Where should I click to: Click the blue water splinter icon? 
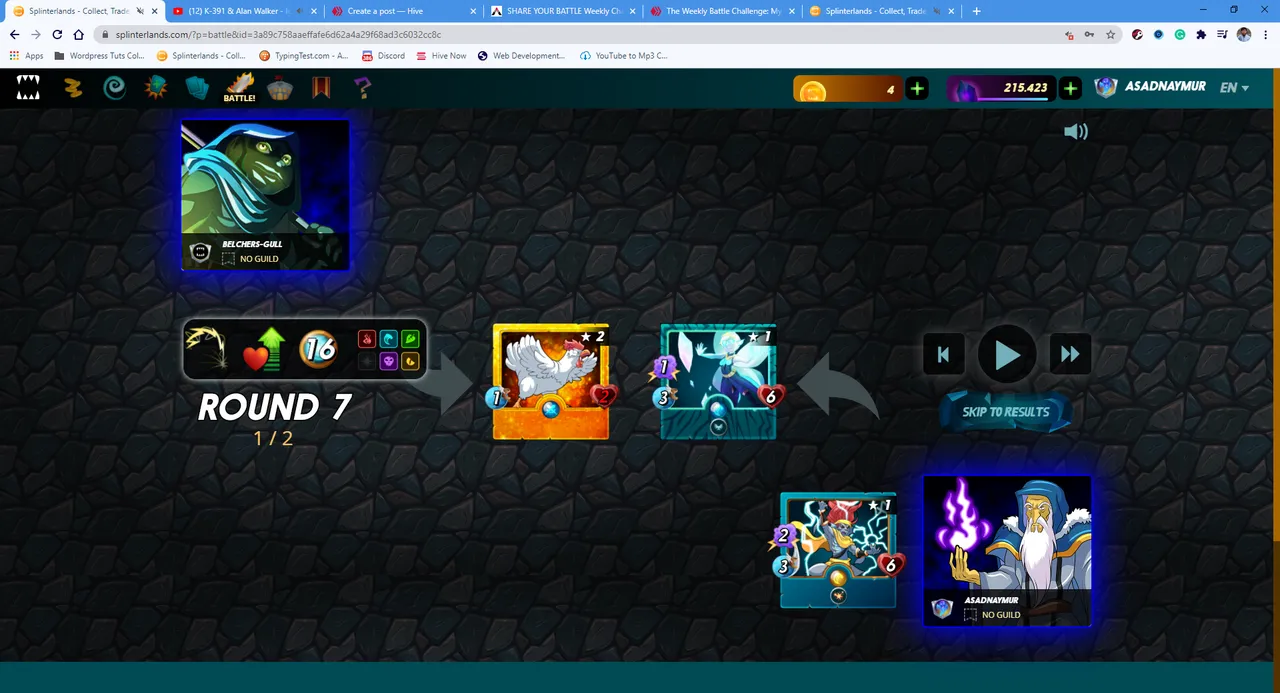point(388,339)
